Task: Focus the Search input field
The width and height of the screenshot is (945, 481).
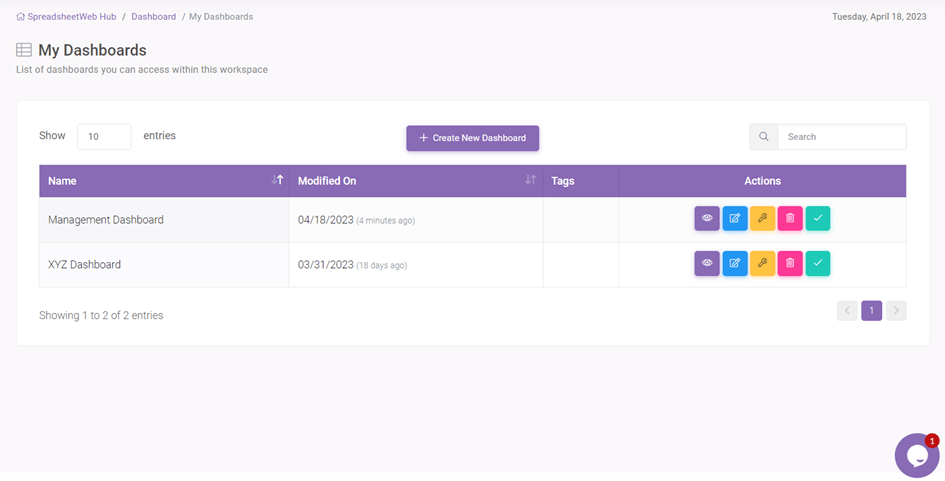Action: 842,137
